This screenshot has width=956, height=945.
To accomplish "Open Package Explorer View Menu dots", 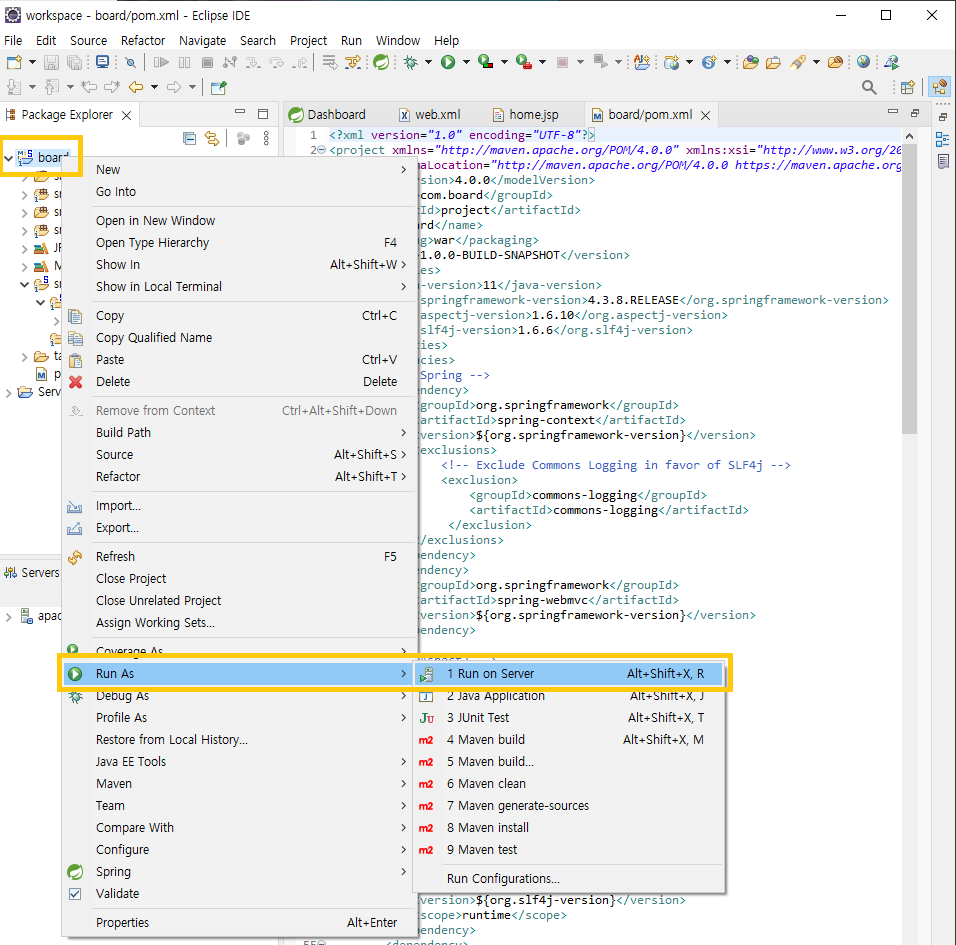I will click(266, 139).
